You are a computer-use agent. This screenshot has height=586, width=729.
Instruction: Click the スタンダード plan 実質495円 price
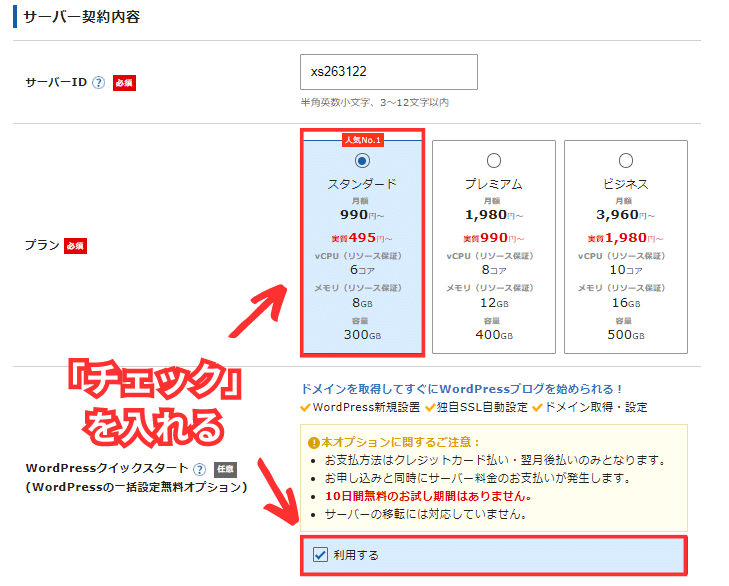click(362, 238)
